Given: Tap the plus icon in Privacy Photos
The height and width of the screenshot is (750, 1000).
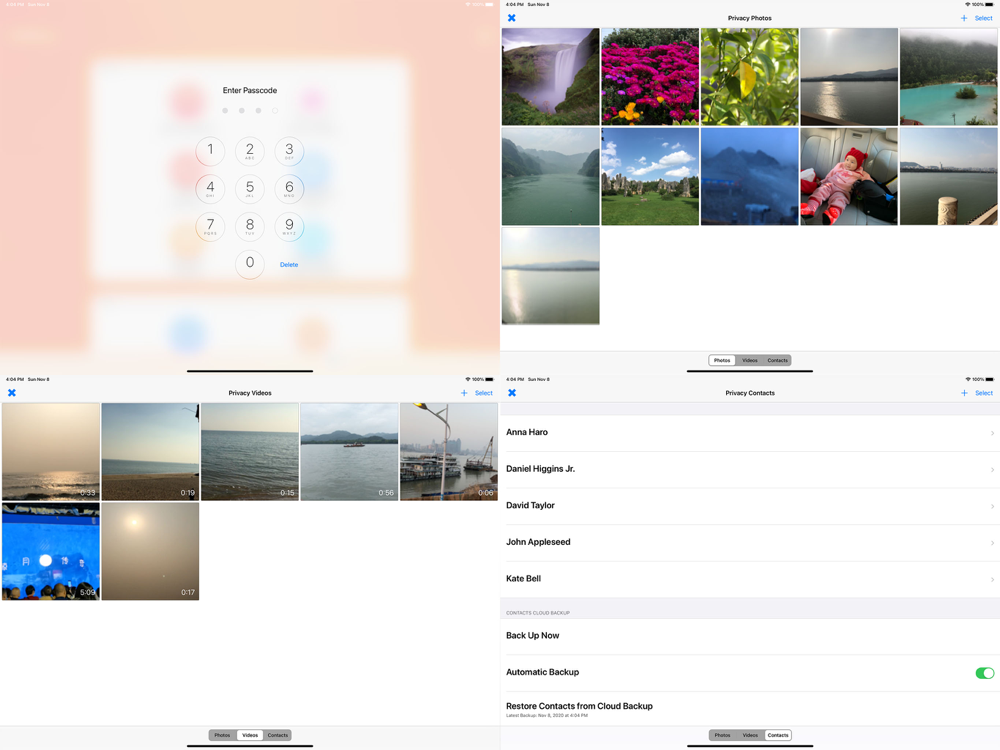Looking at the screenshot, I should pos(964,18).
